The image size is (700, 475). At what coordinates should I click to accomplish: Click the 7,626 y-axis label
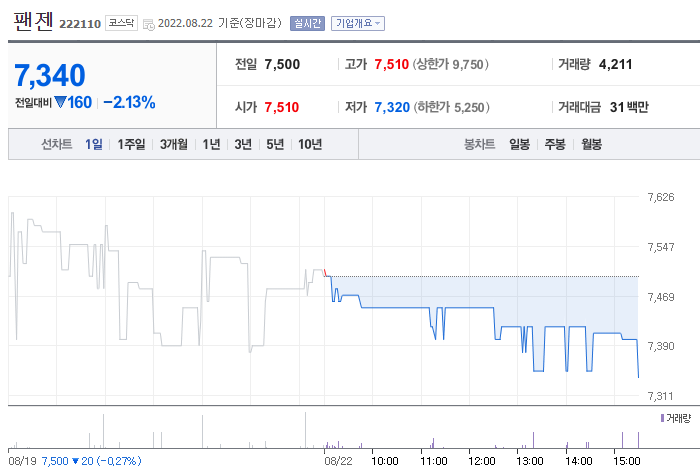661,197
